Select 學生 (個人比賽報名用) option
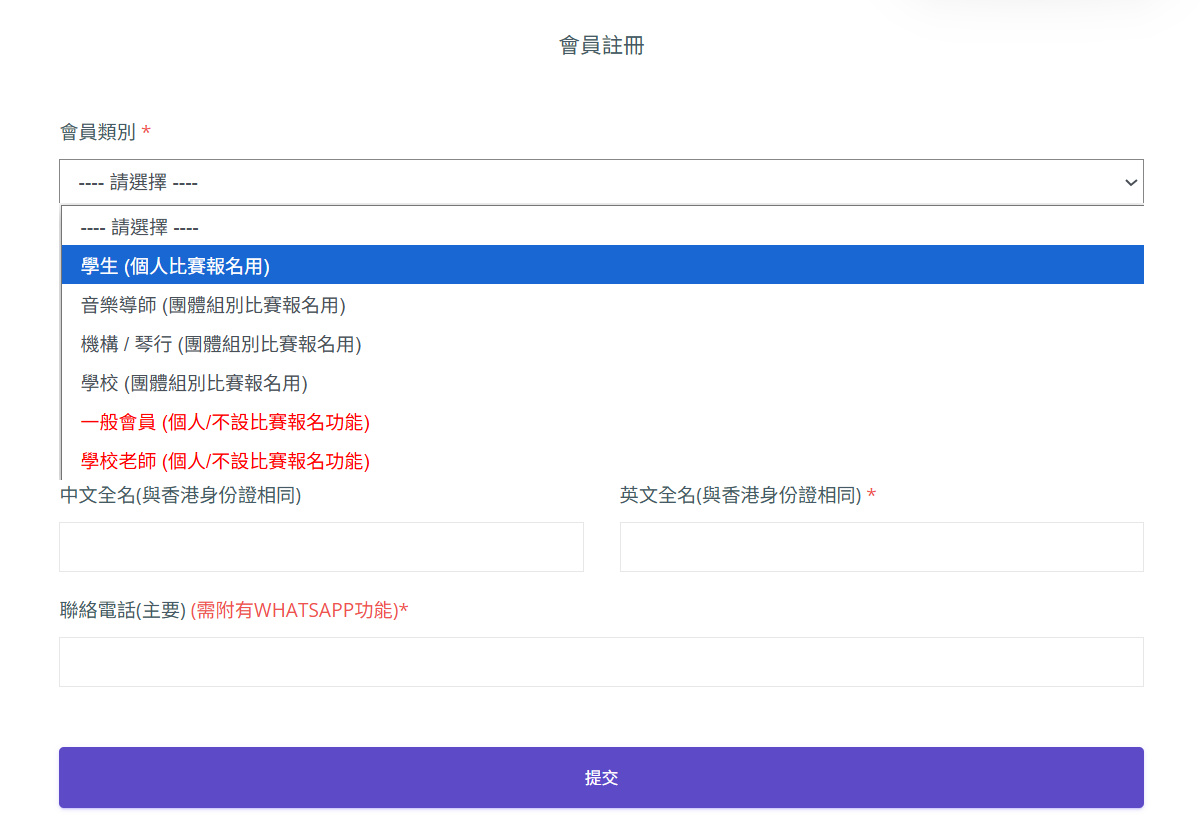1201x839 pixels. (602, 266)
